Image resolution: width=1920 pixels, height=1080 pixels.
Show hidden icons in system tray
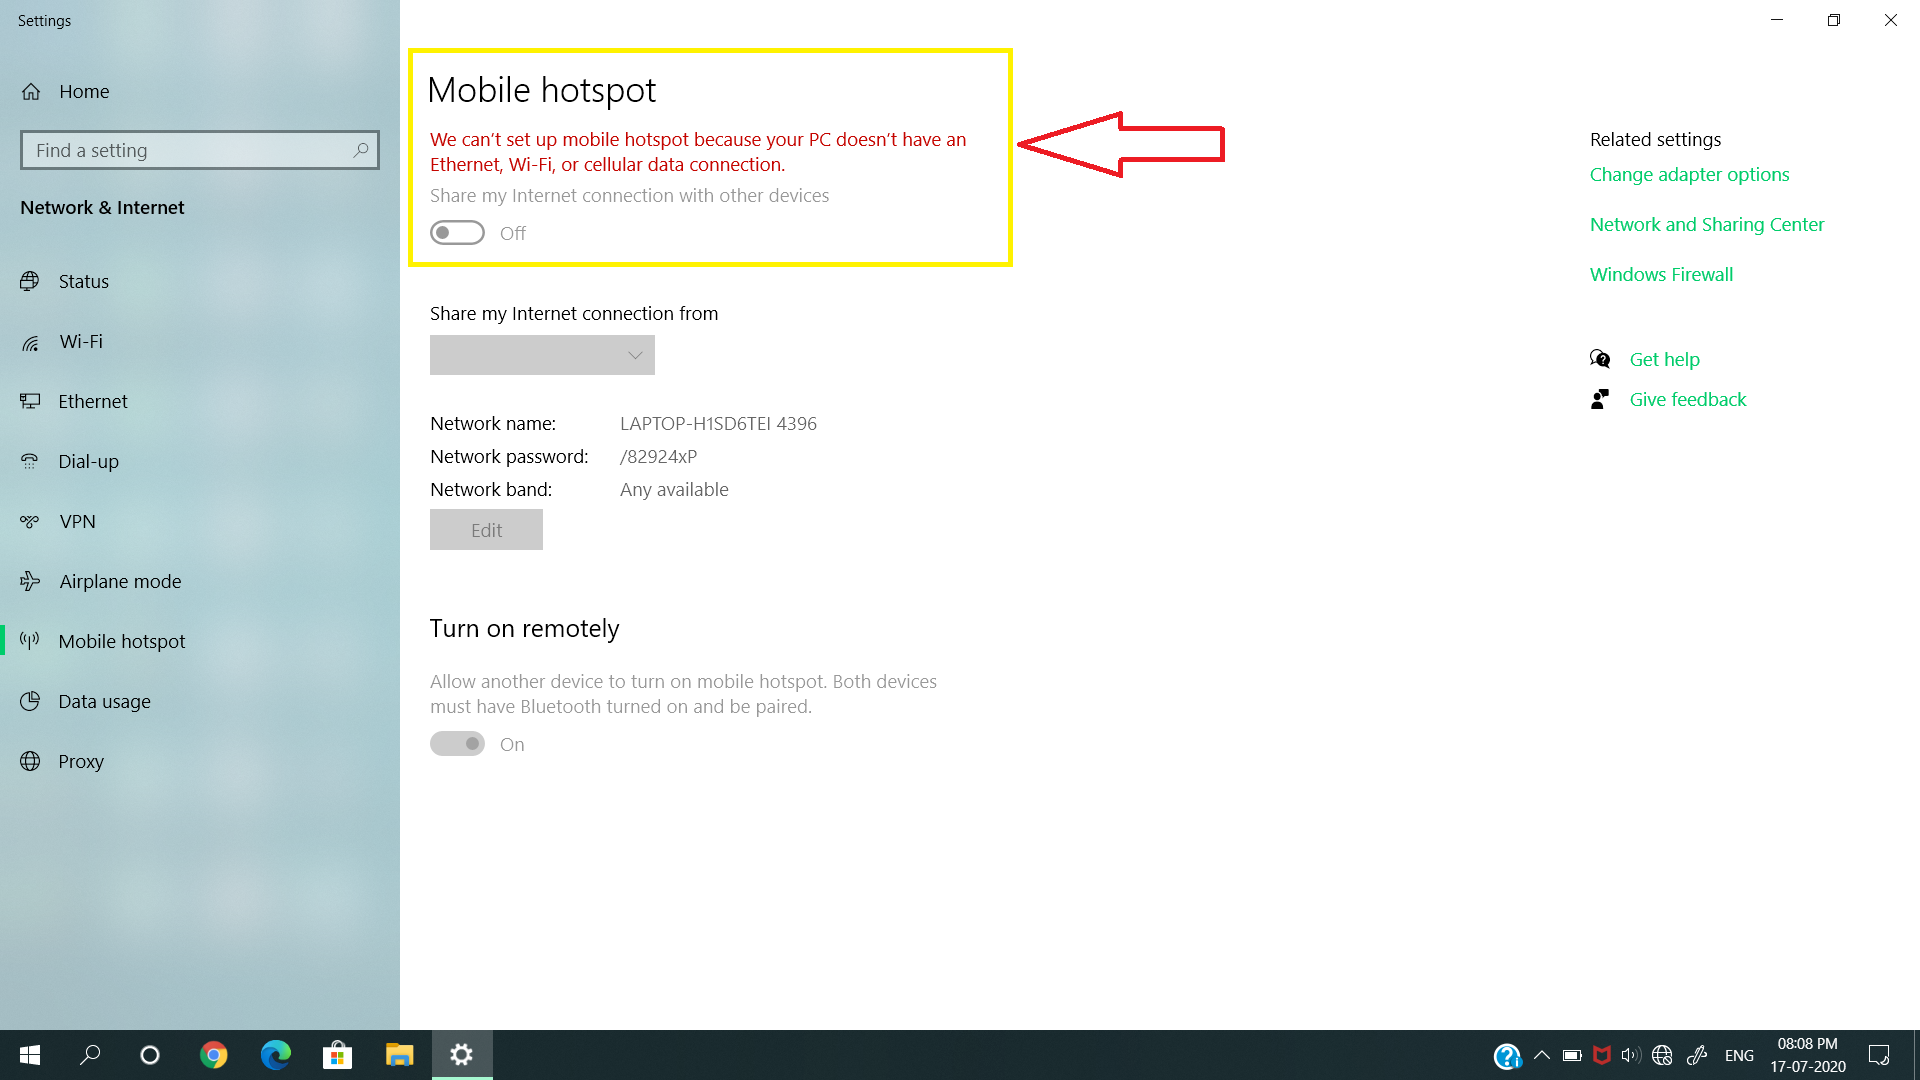point(1541,1055)
